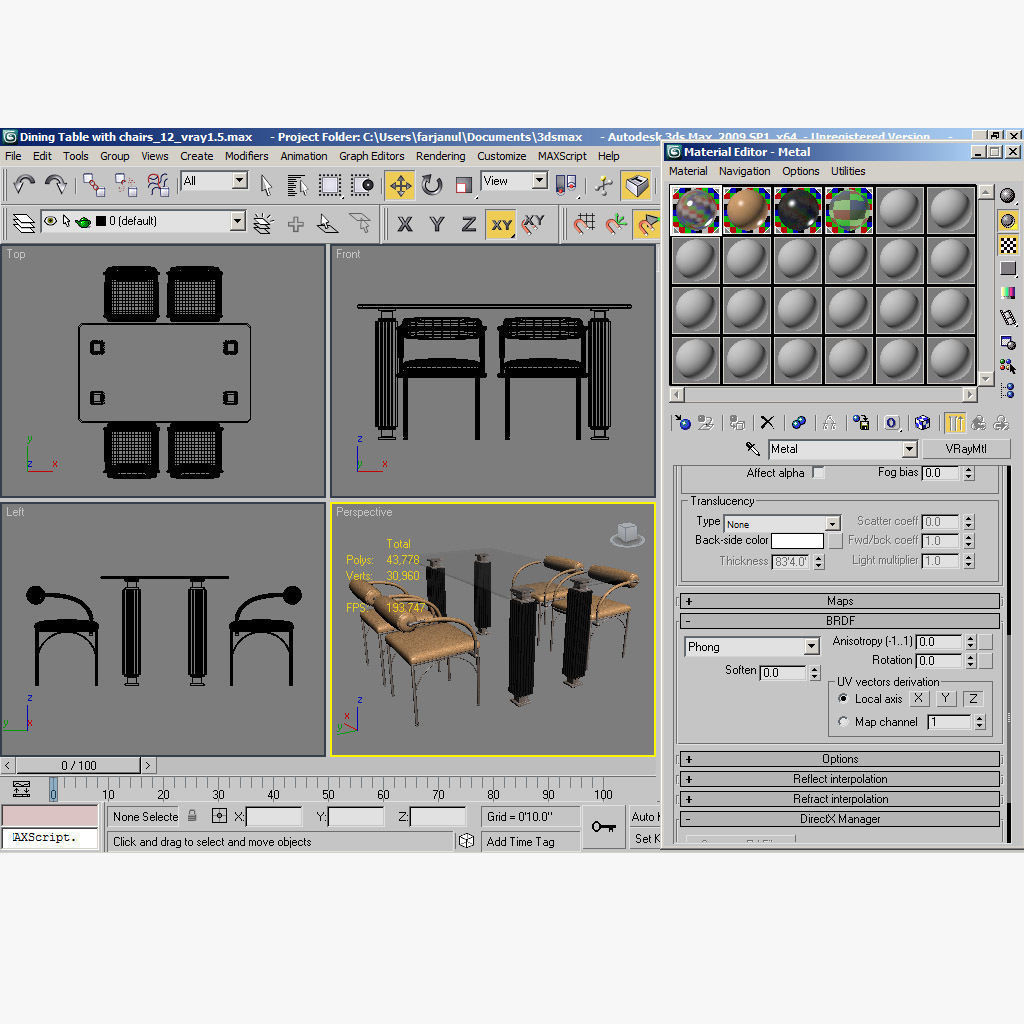Toggle the X local axis button
Viewport: 1024px width, 1024px height.
coord(919,698)
